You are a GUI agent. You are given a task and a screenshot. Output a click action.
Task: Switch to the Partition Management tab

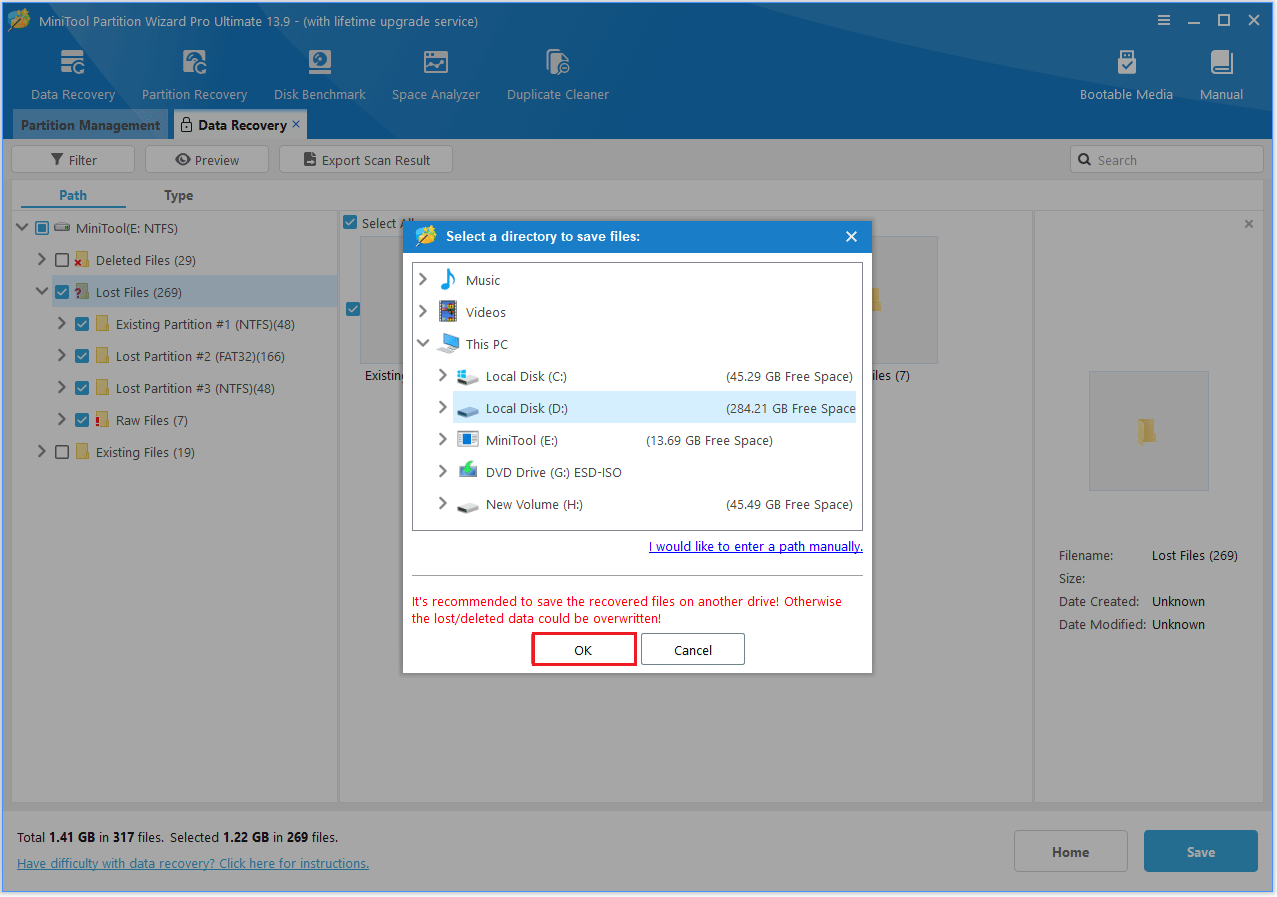coord(90,125)
